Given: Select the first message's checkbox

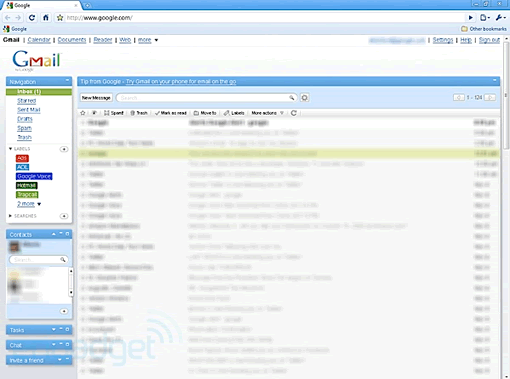Looking at the screenshot, I should 83,123.
